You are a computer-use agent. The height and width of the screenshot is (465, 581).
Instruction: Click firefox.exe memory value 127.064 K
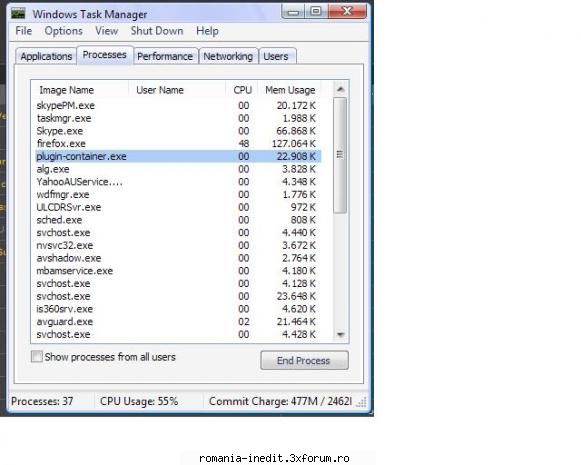tap(294, 143)
